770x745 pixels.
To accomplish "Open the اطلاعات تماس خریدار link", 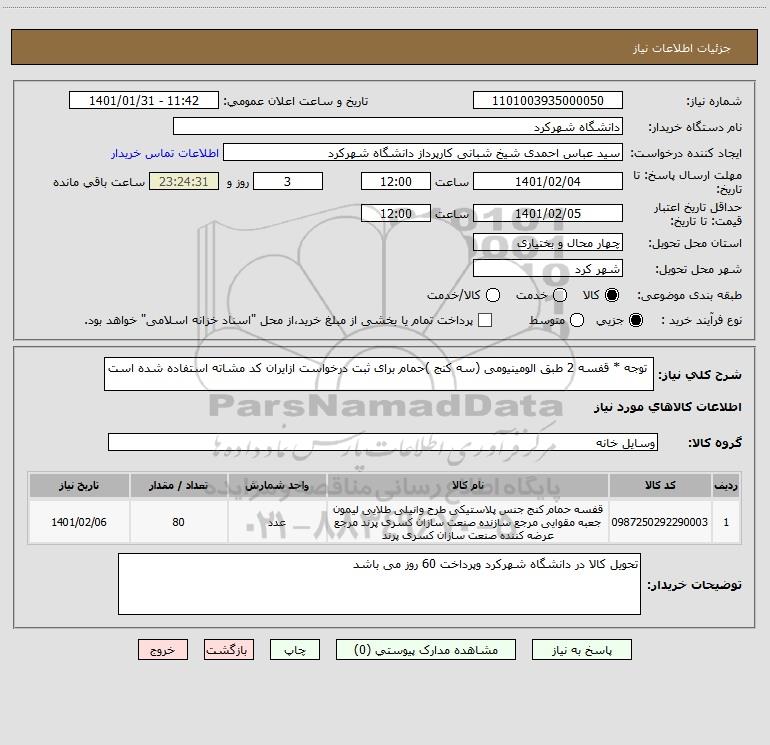I will [x=165, y=153].
